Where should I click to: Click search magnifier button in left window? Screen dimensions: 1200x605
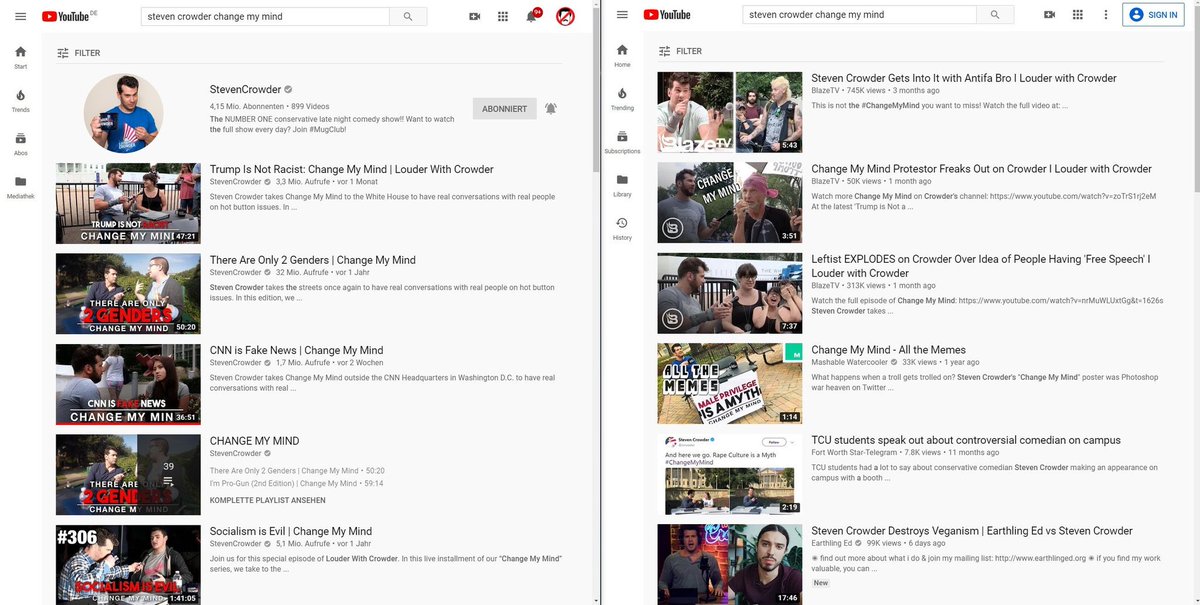[x=408, y=16]
